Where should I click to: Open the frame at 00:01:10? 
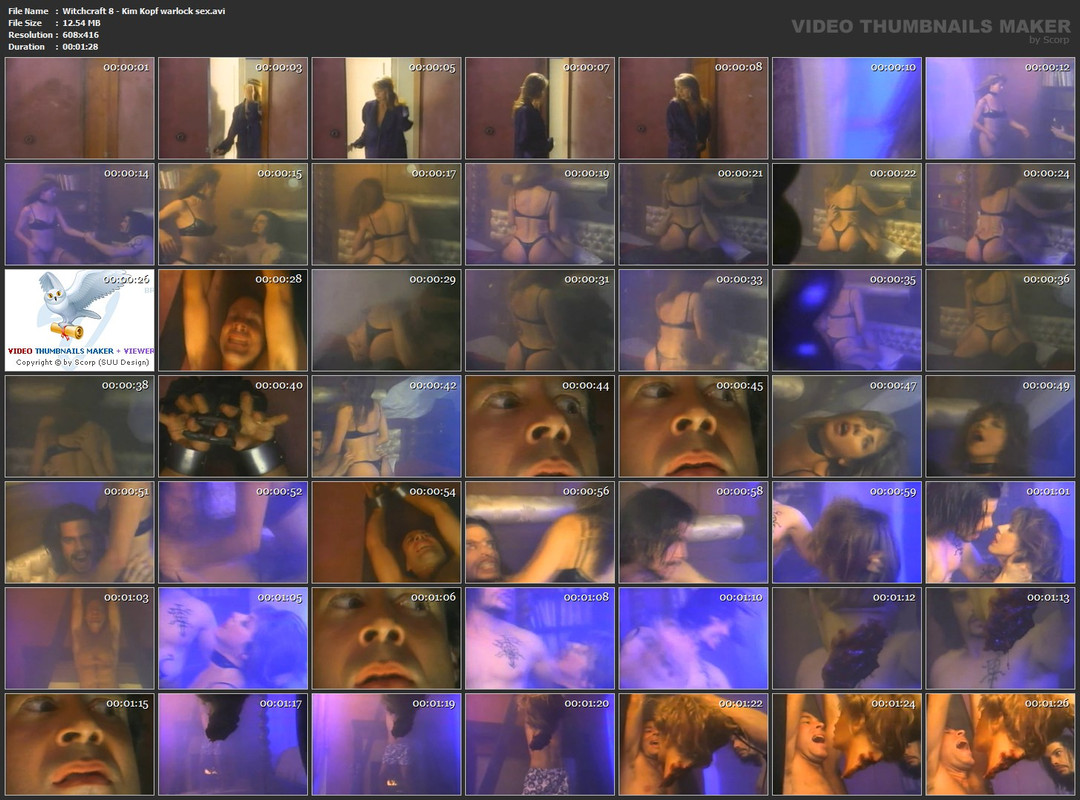tap(694, 639)
